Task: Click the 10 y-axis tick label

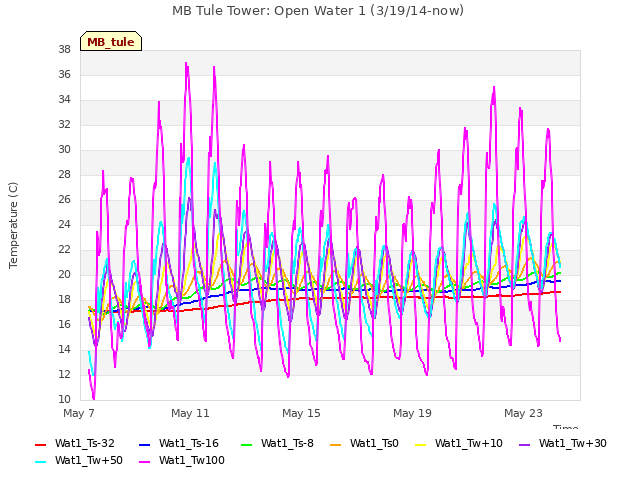Action: pyautogui.click(x=64, y=400)
